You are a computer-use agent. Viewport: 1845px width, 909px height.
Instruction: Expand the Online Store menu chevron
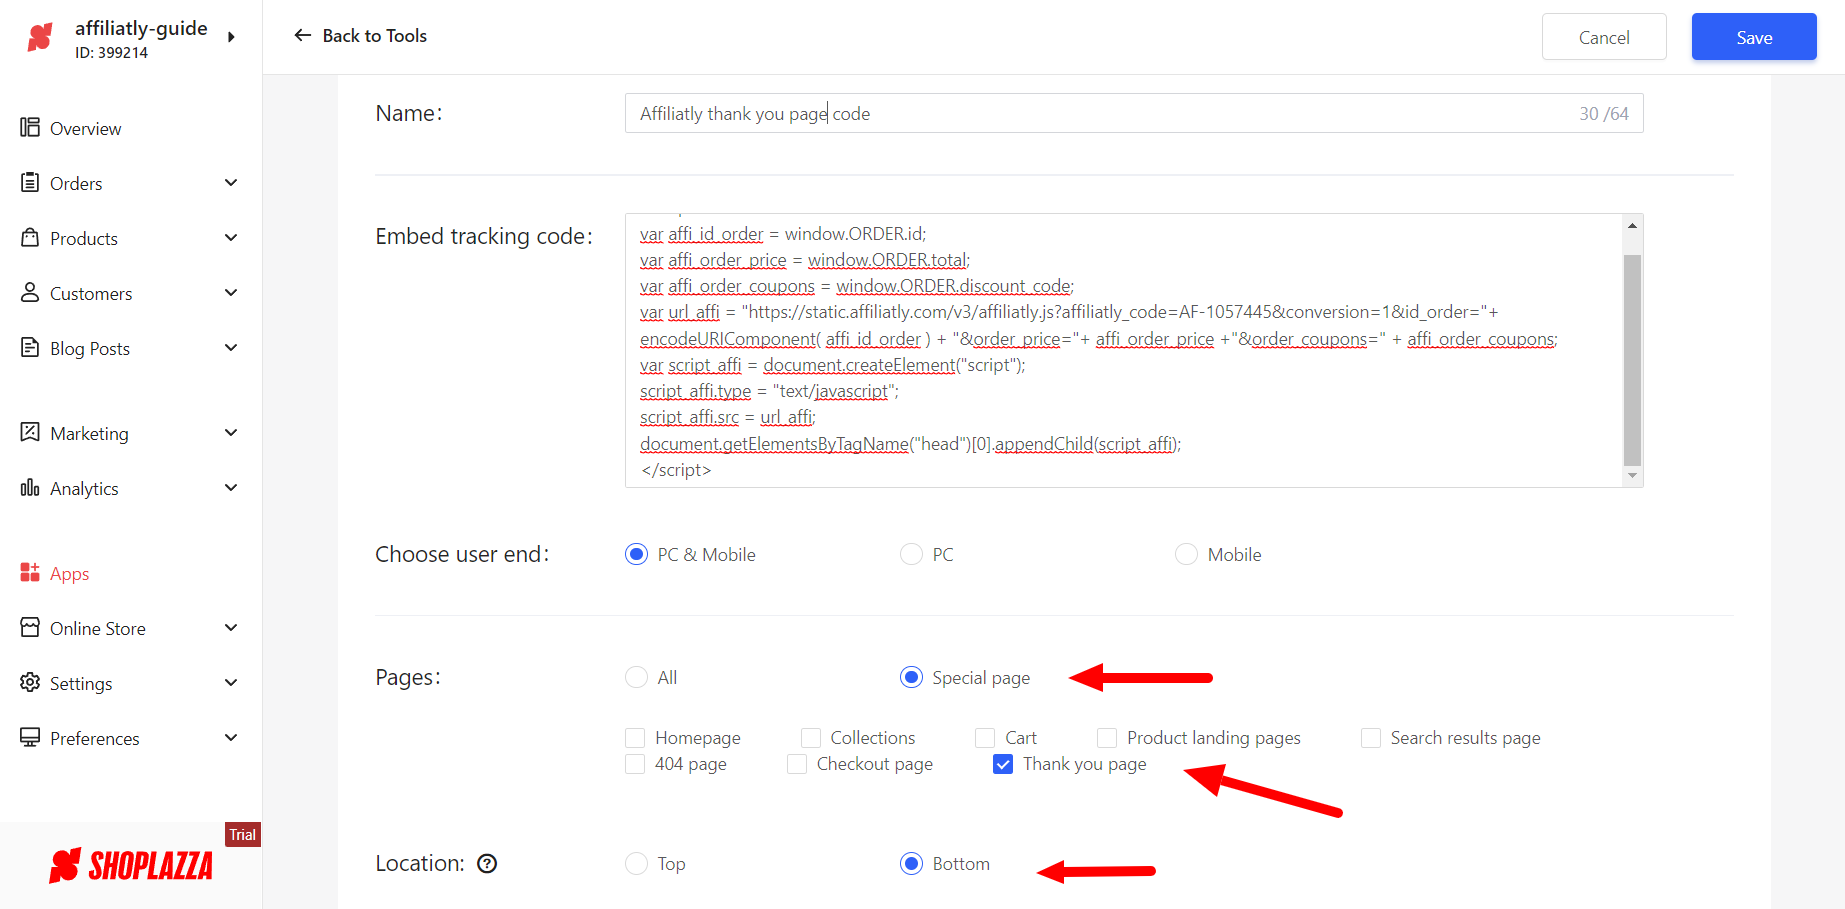pos(231,628)
